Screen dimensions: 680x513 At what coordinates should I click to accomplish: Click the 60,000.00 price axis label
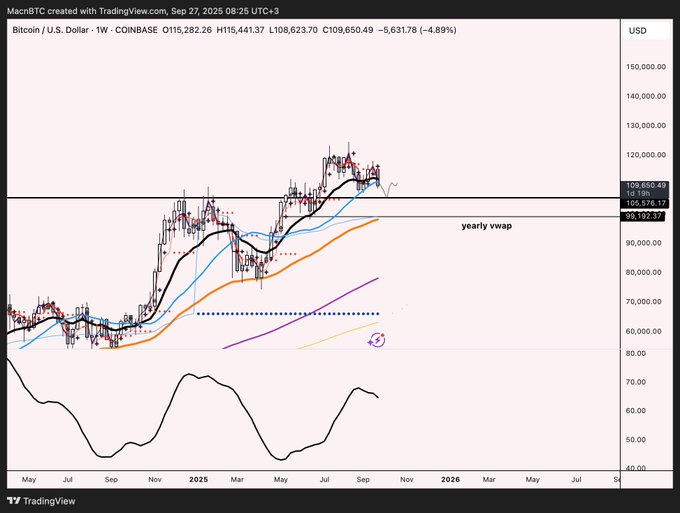coord(644,331)
